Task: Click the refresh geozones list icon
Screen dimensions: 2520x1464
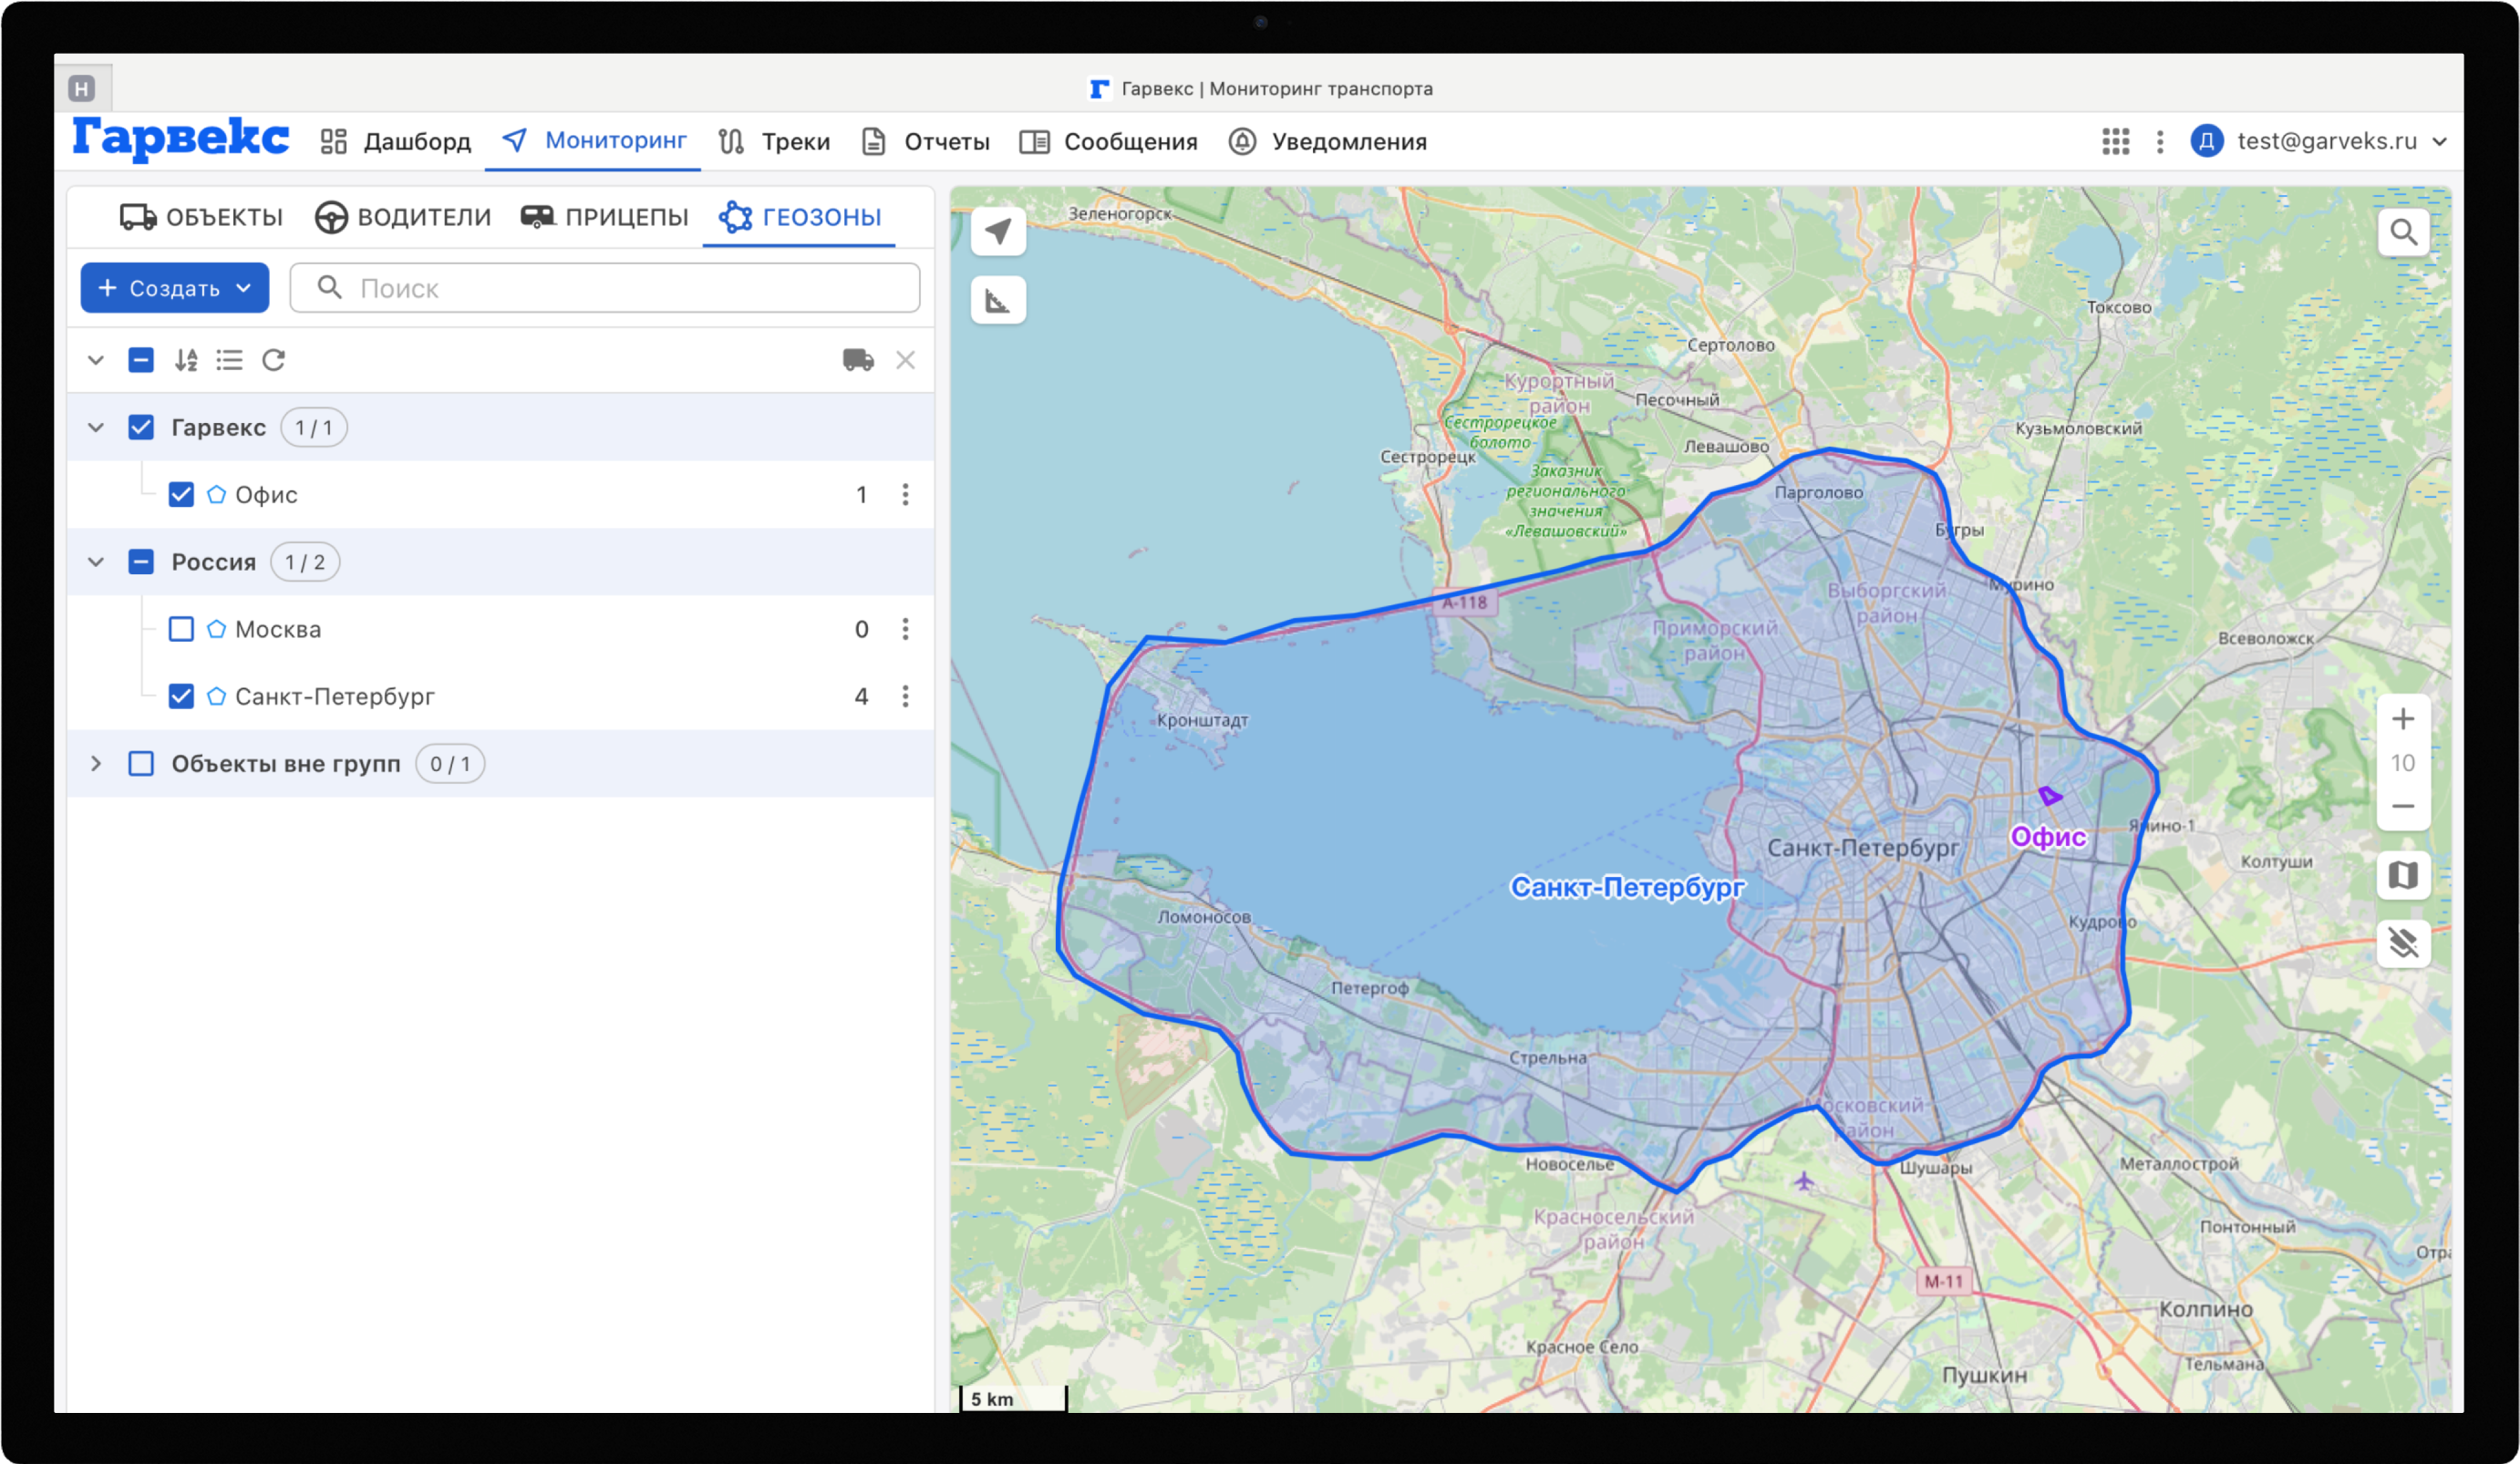Action: [274, 360]
